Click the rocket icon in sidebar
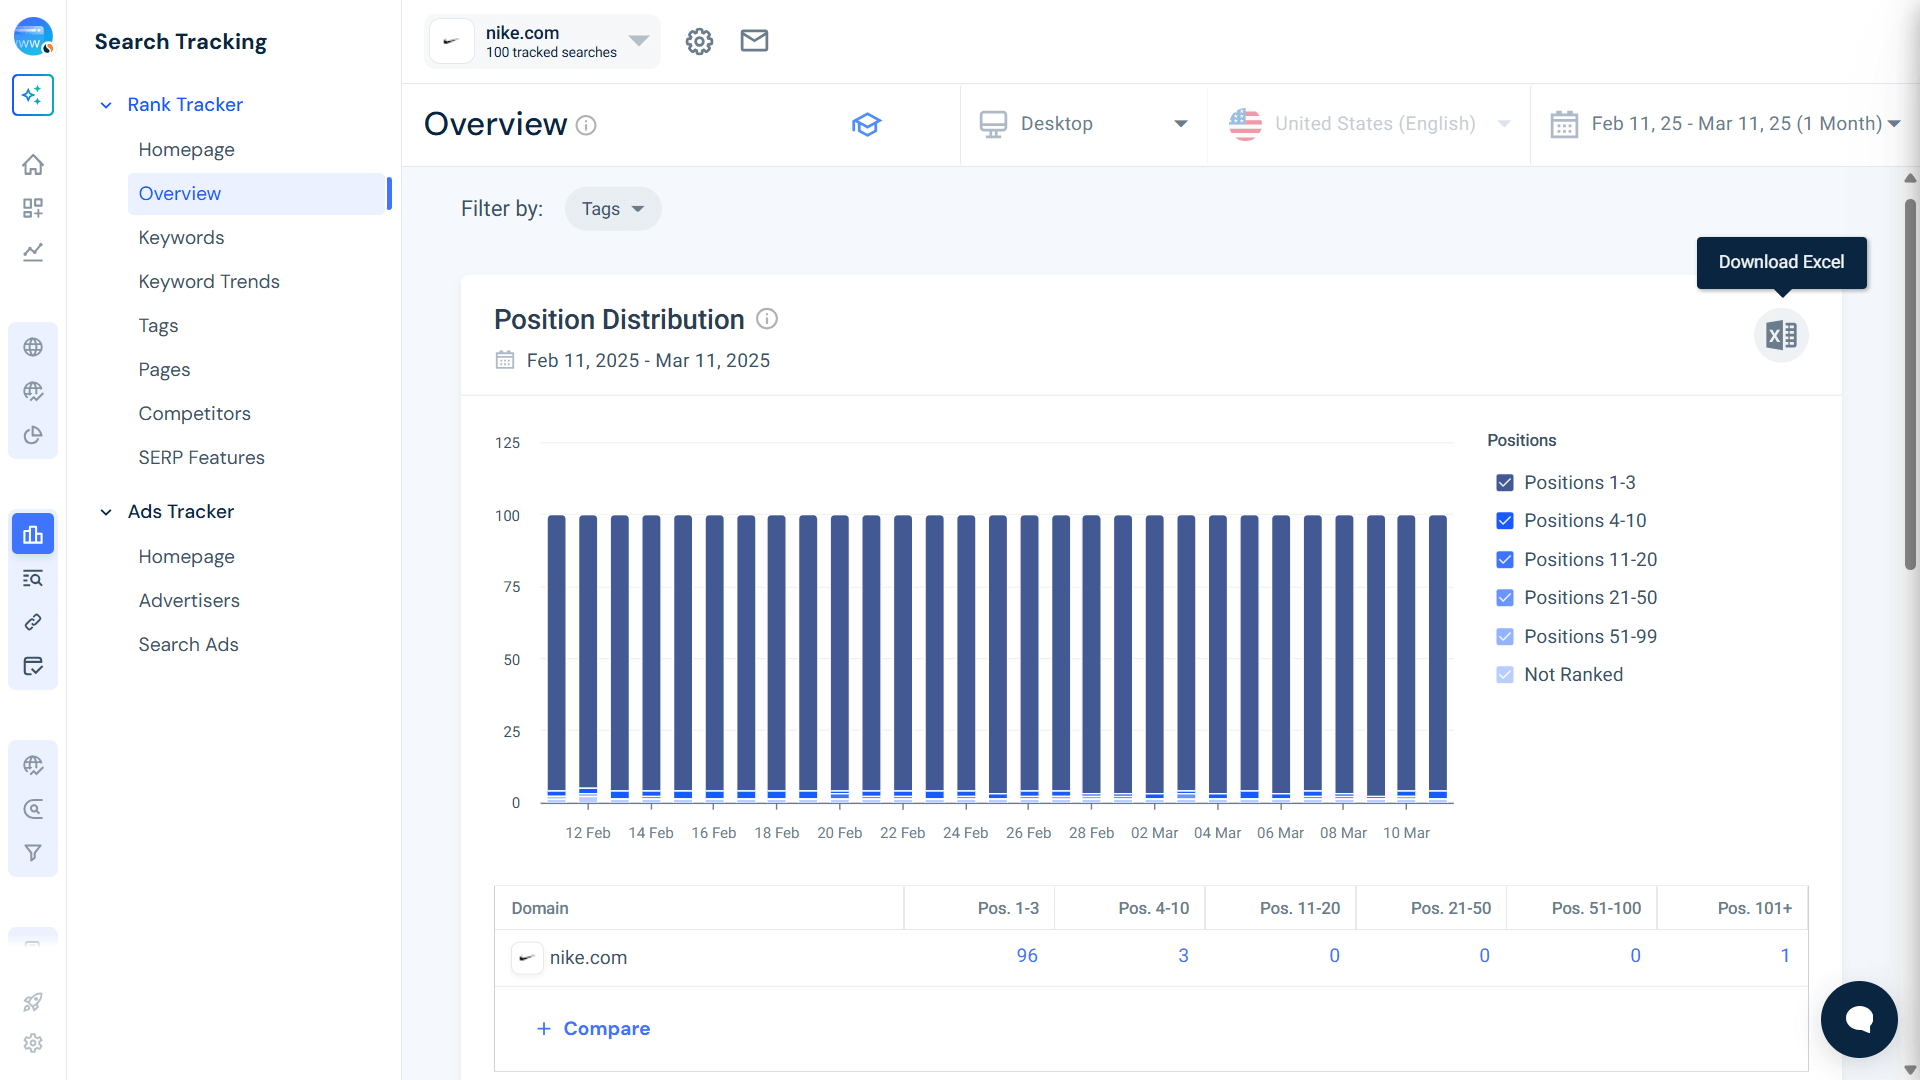This screenshot has width=1920, height=1080. point(33,1001)
